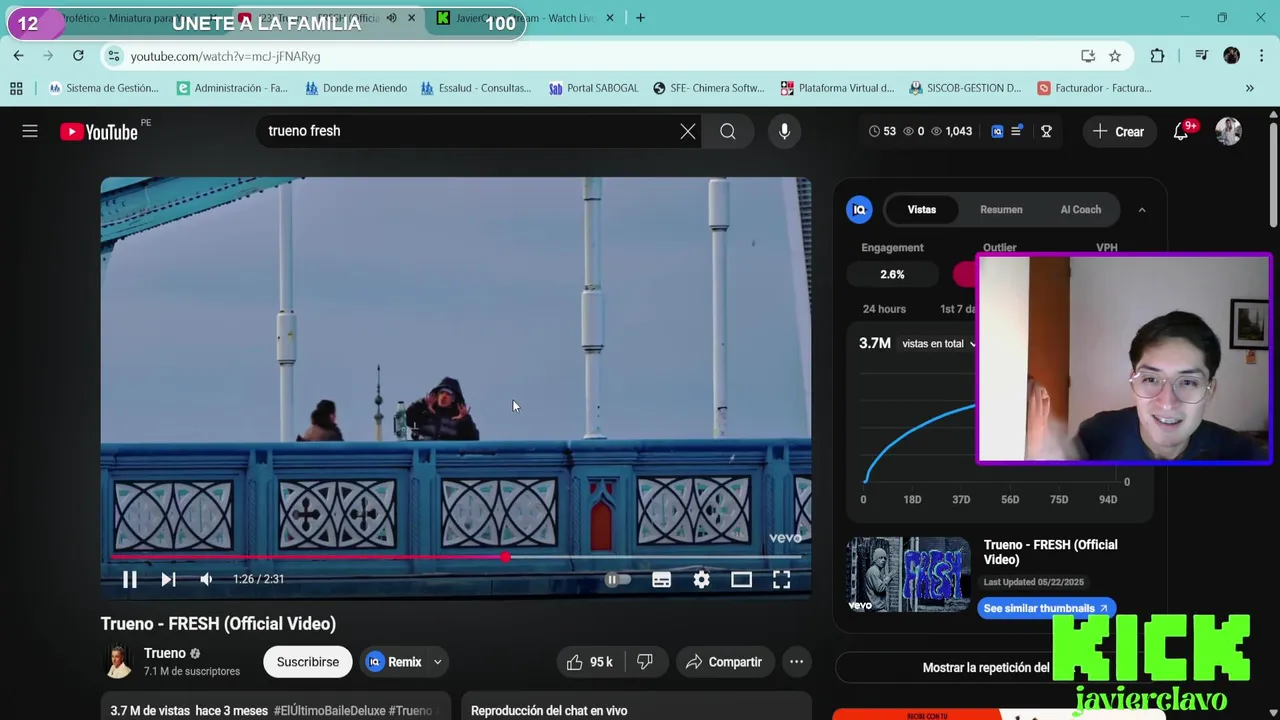Open the vistas en total dropdown

click(938, 344)
